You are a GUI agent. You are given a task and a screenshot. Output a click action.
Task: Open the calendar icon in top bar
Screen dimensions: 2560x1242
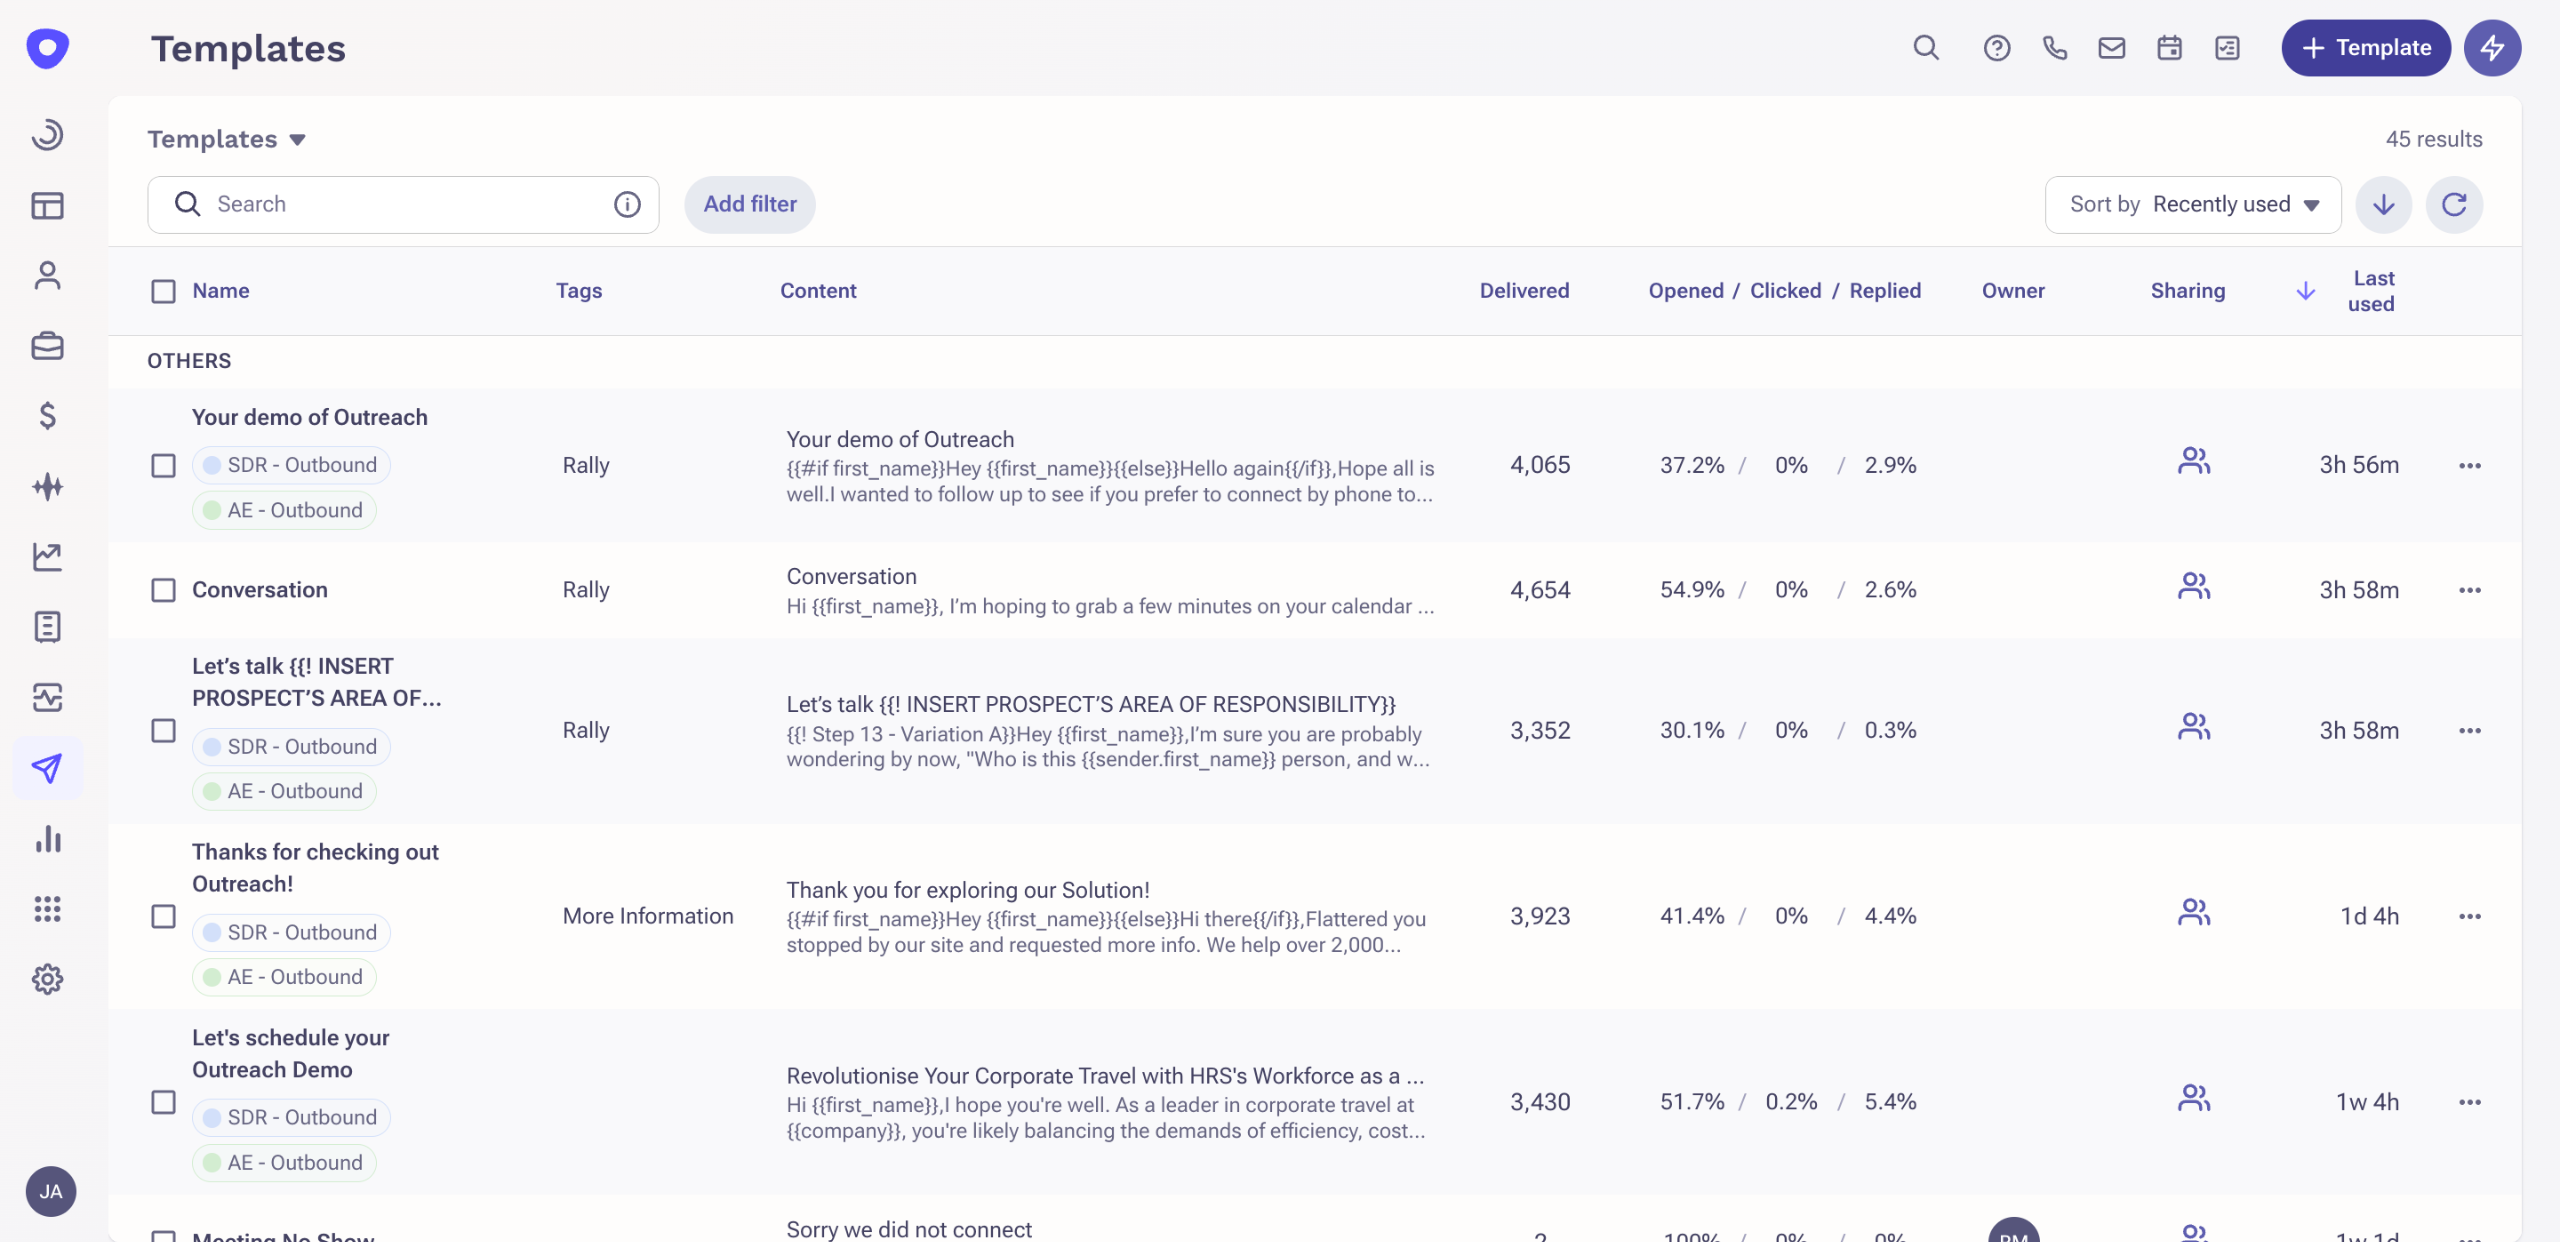pyautogui.click(x=2169, y=48)
